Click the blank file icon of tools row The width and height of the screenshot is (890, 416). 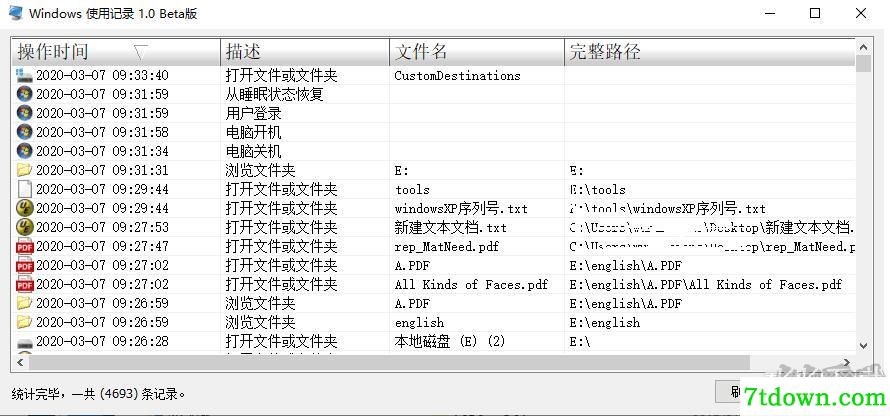tap(24, 189)
